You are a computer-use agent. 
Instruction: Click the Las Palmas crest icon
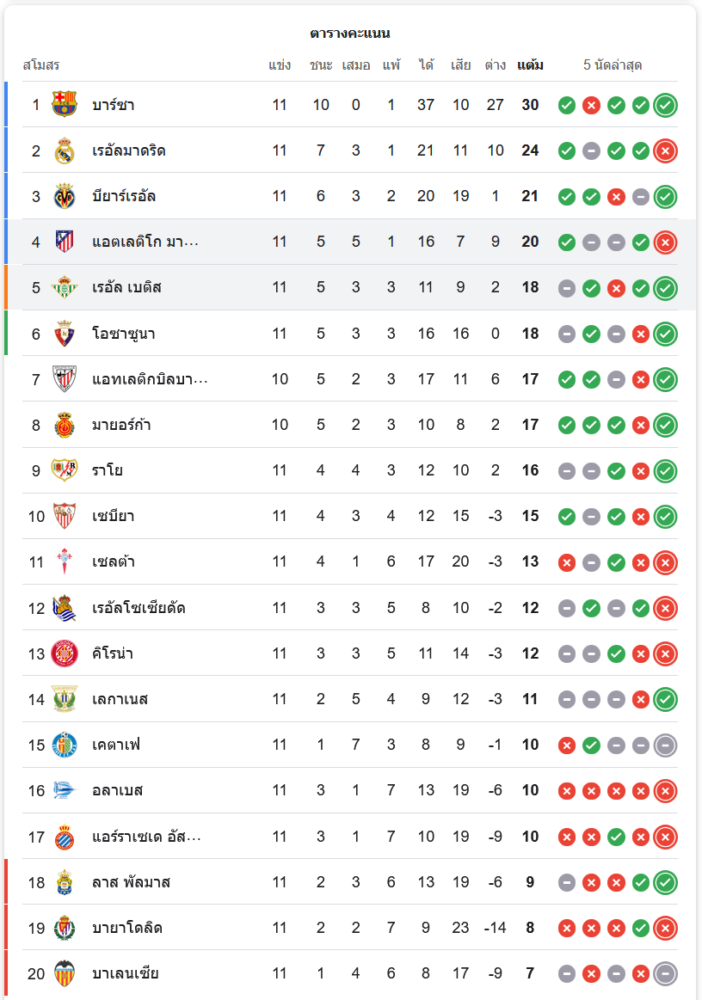[65, 882]
